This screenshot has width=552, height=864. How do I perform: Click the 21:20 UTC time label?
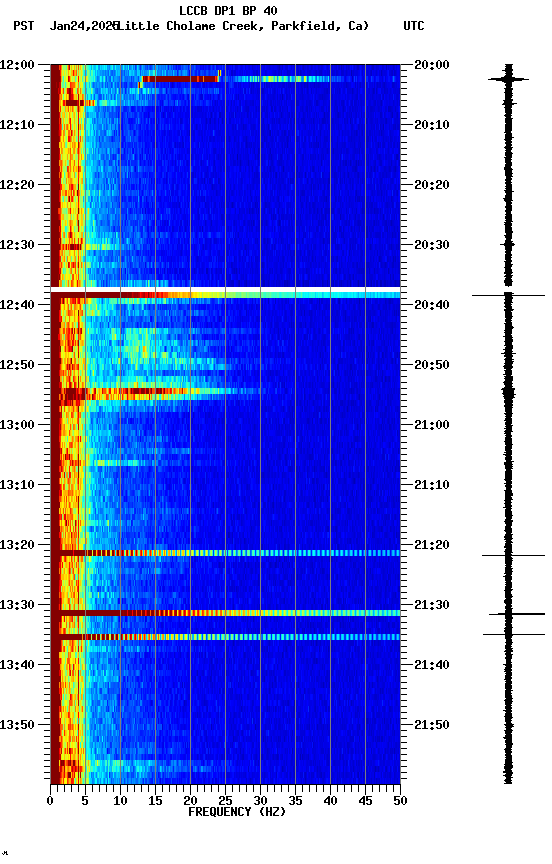(431, 546)
